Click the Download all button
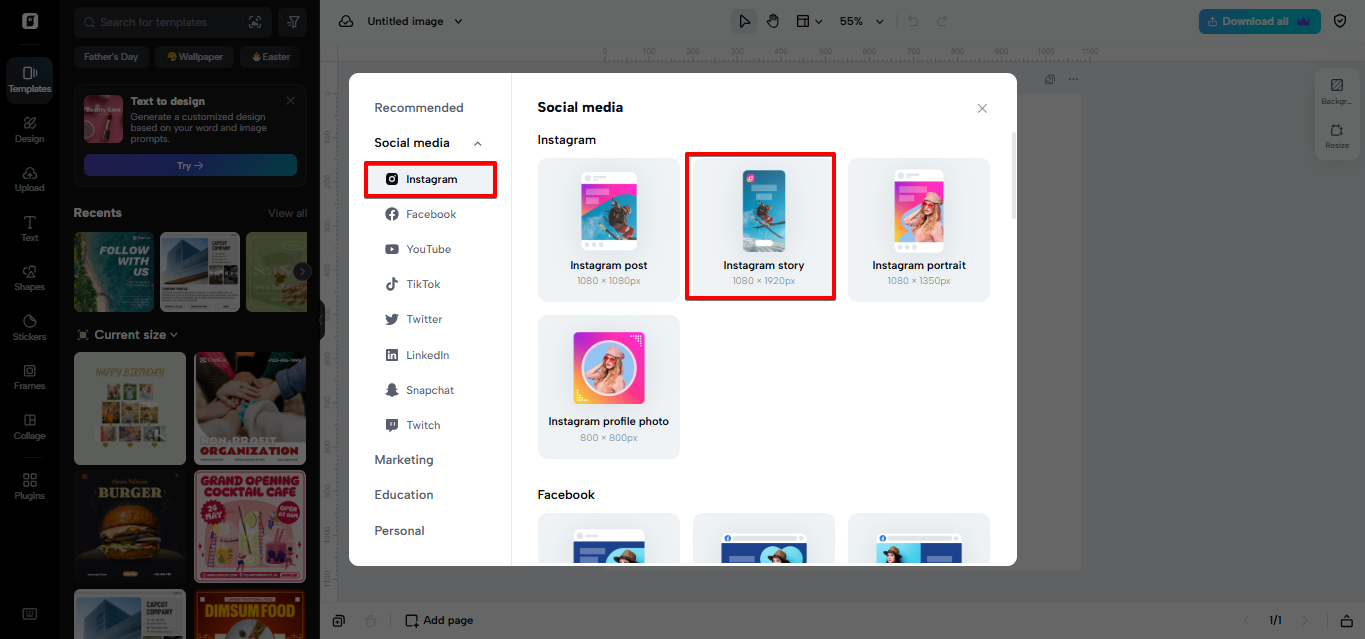Viewport: 1365px width, 639px height. (1260, 21)
